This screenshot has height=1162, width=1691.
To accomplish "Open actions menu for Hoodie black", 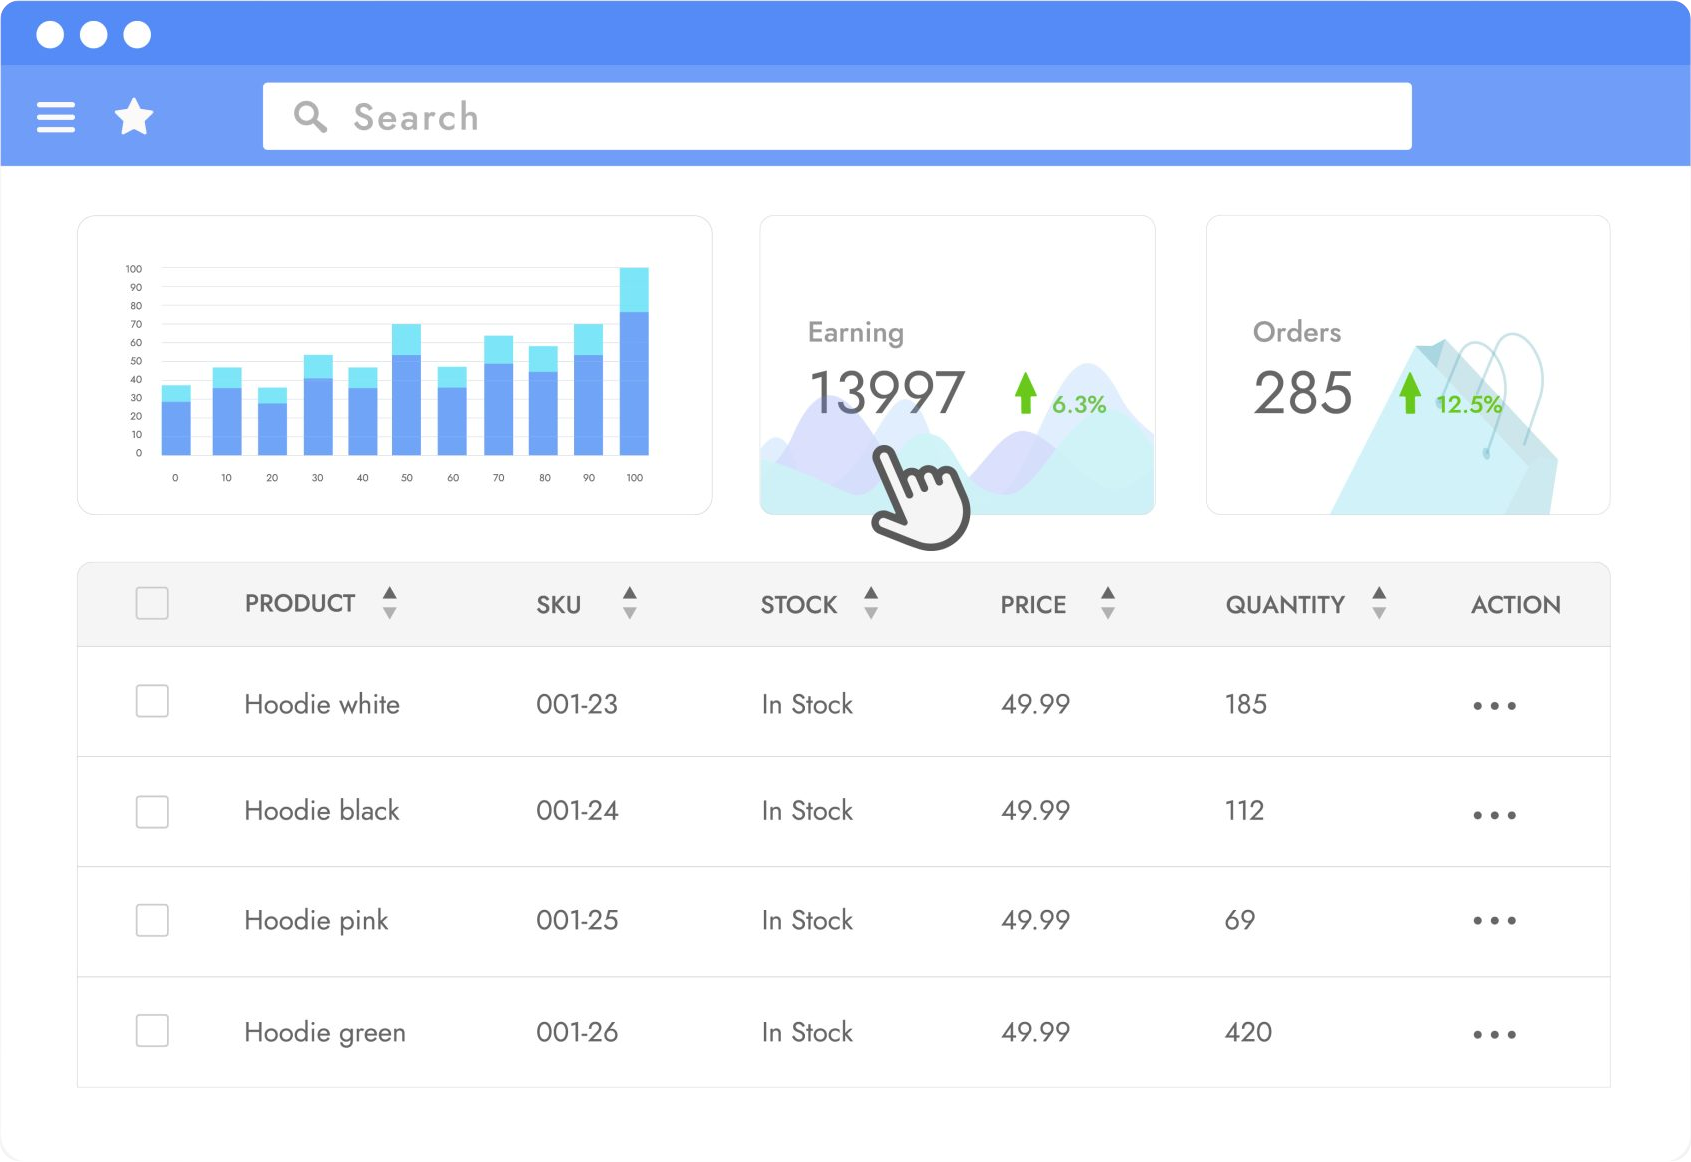I will coord(1494,815).
